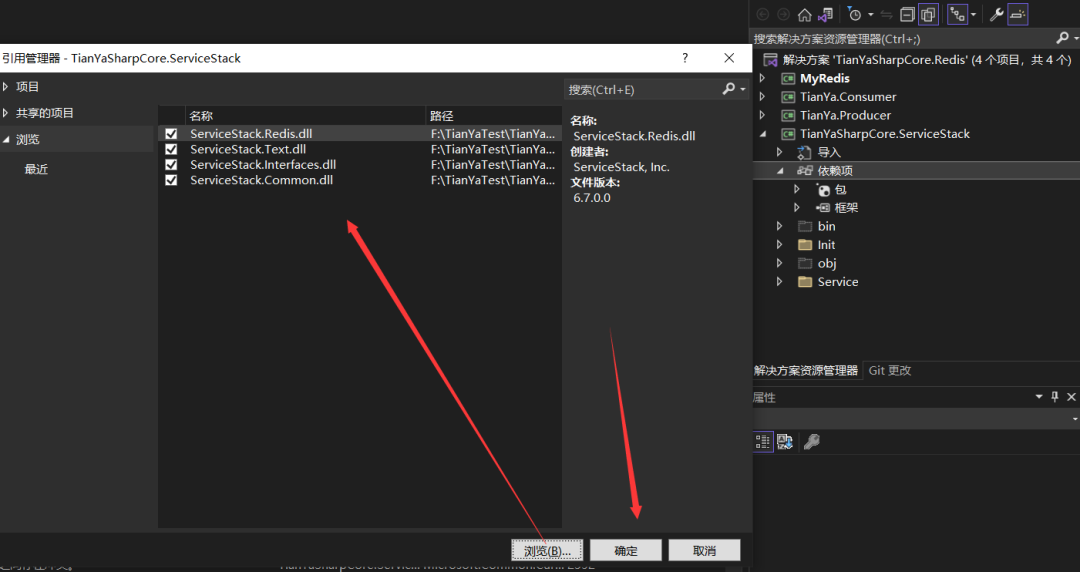The image size is (1080, 572).
Task: Sort by the 名称 column header
Action: click(x=306, y=116)
